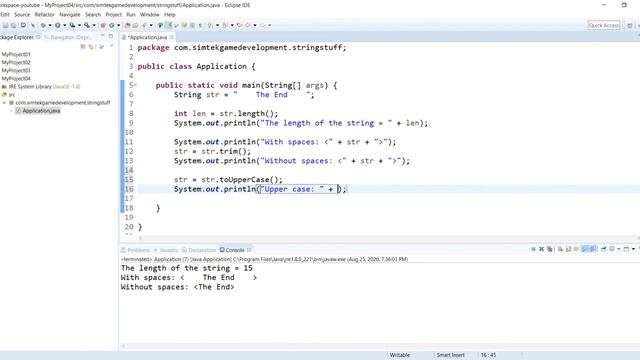Select MyProject01 in Package Explorer
The width and height of the screenshot is (640, 360).
(x=16, y=54)
